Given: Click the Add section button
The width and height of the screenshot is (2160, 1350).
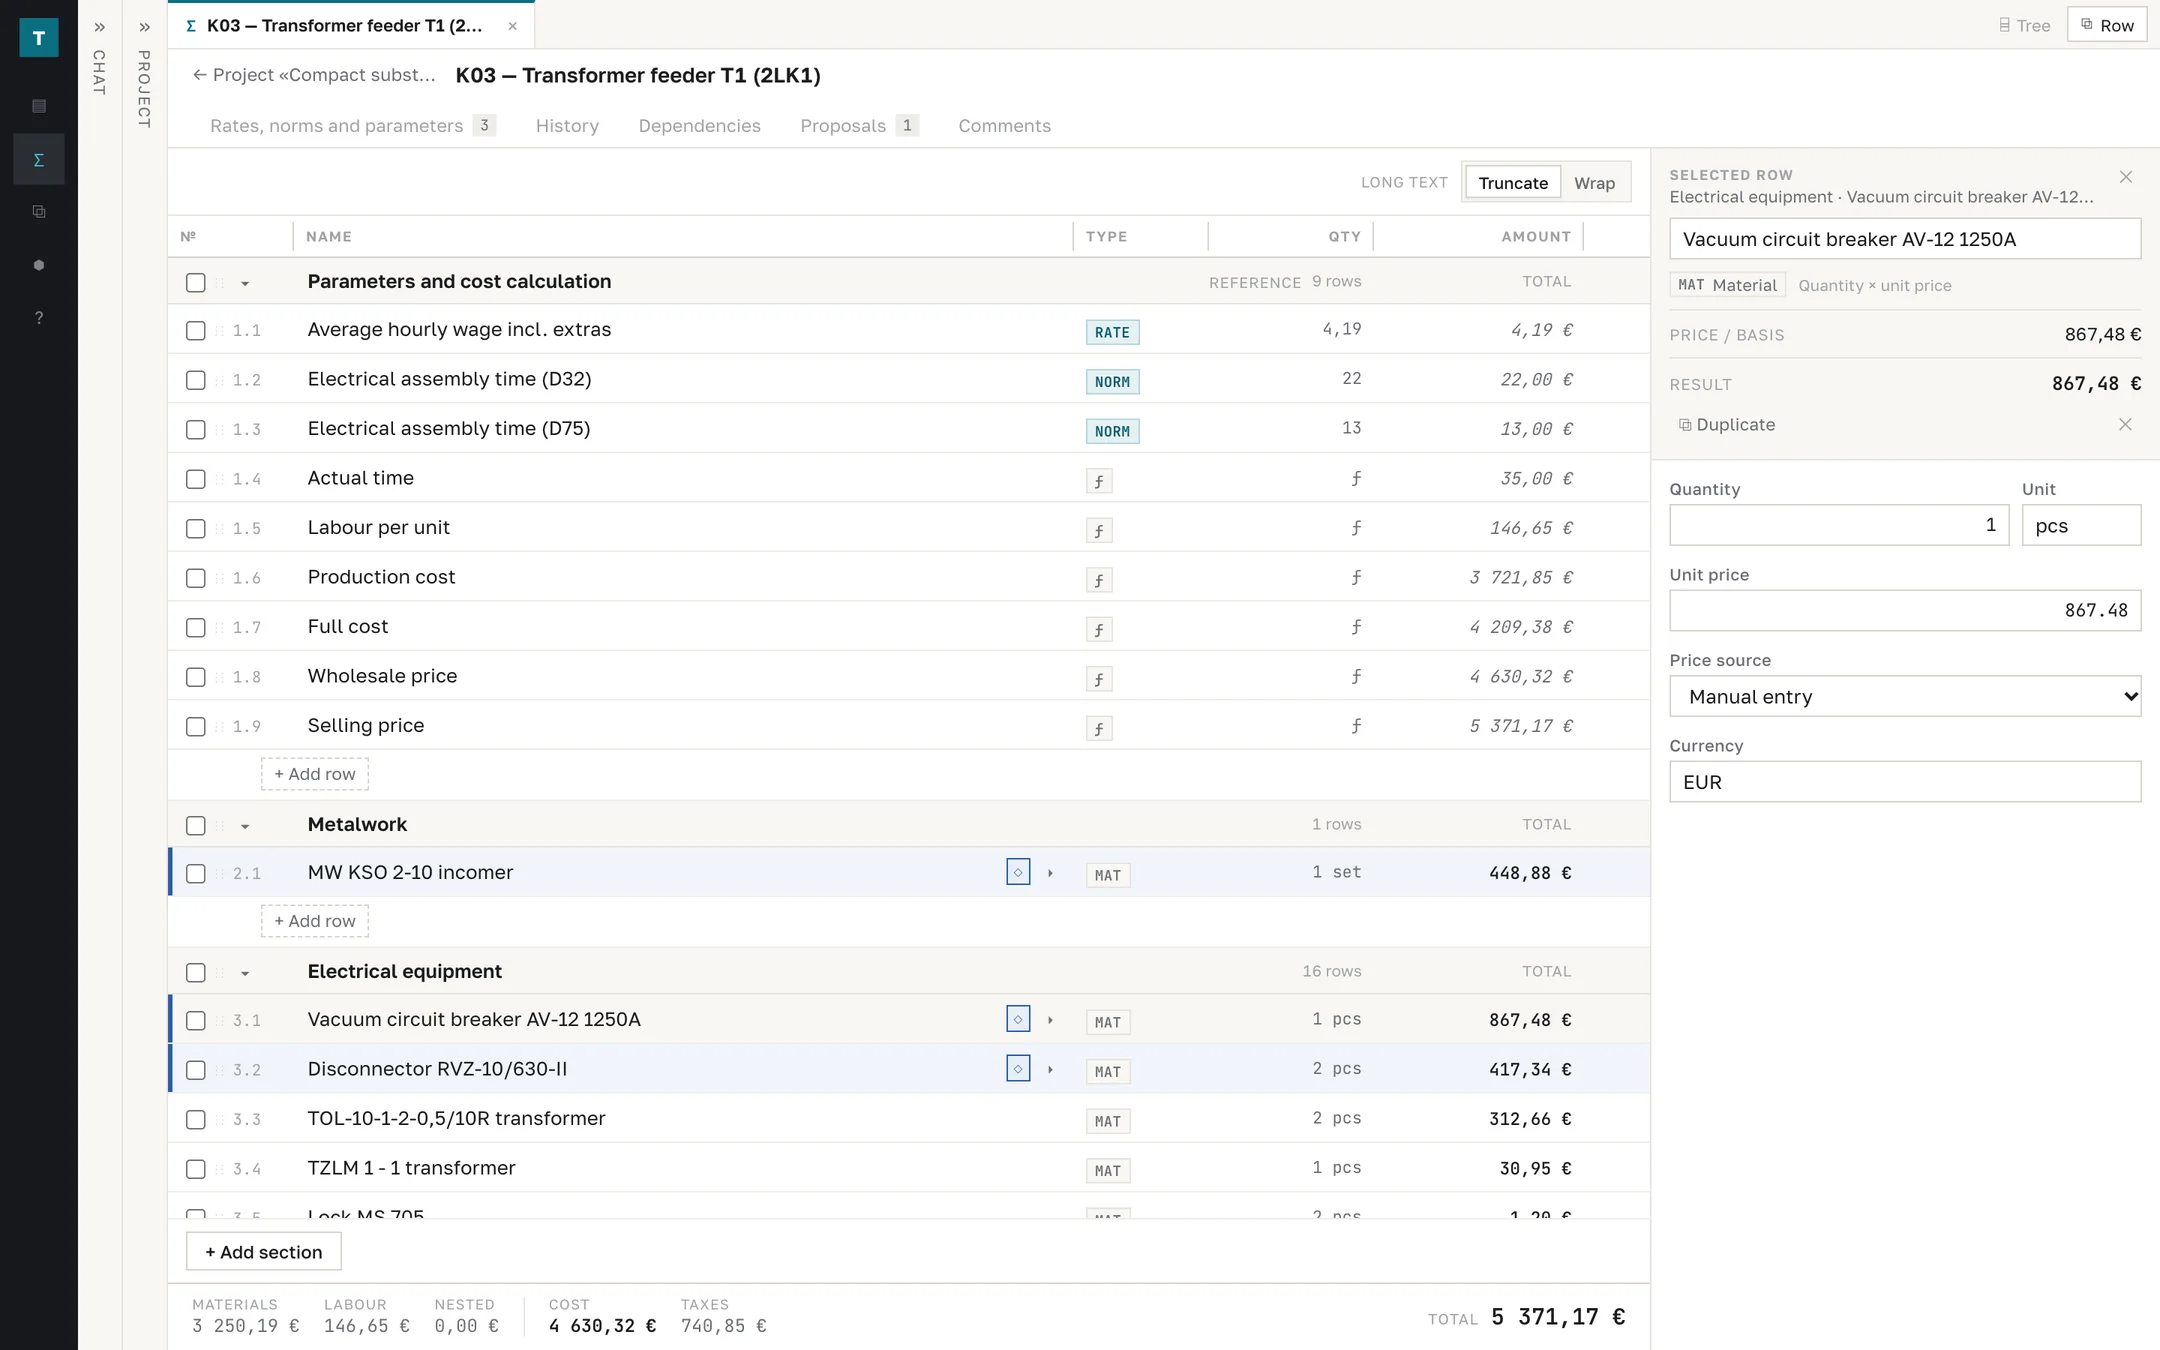Looking at the screenshot, I should 264,1252.
